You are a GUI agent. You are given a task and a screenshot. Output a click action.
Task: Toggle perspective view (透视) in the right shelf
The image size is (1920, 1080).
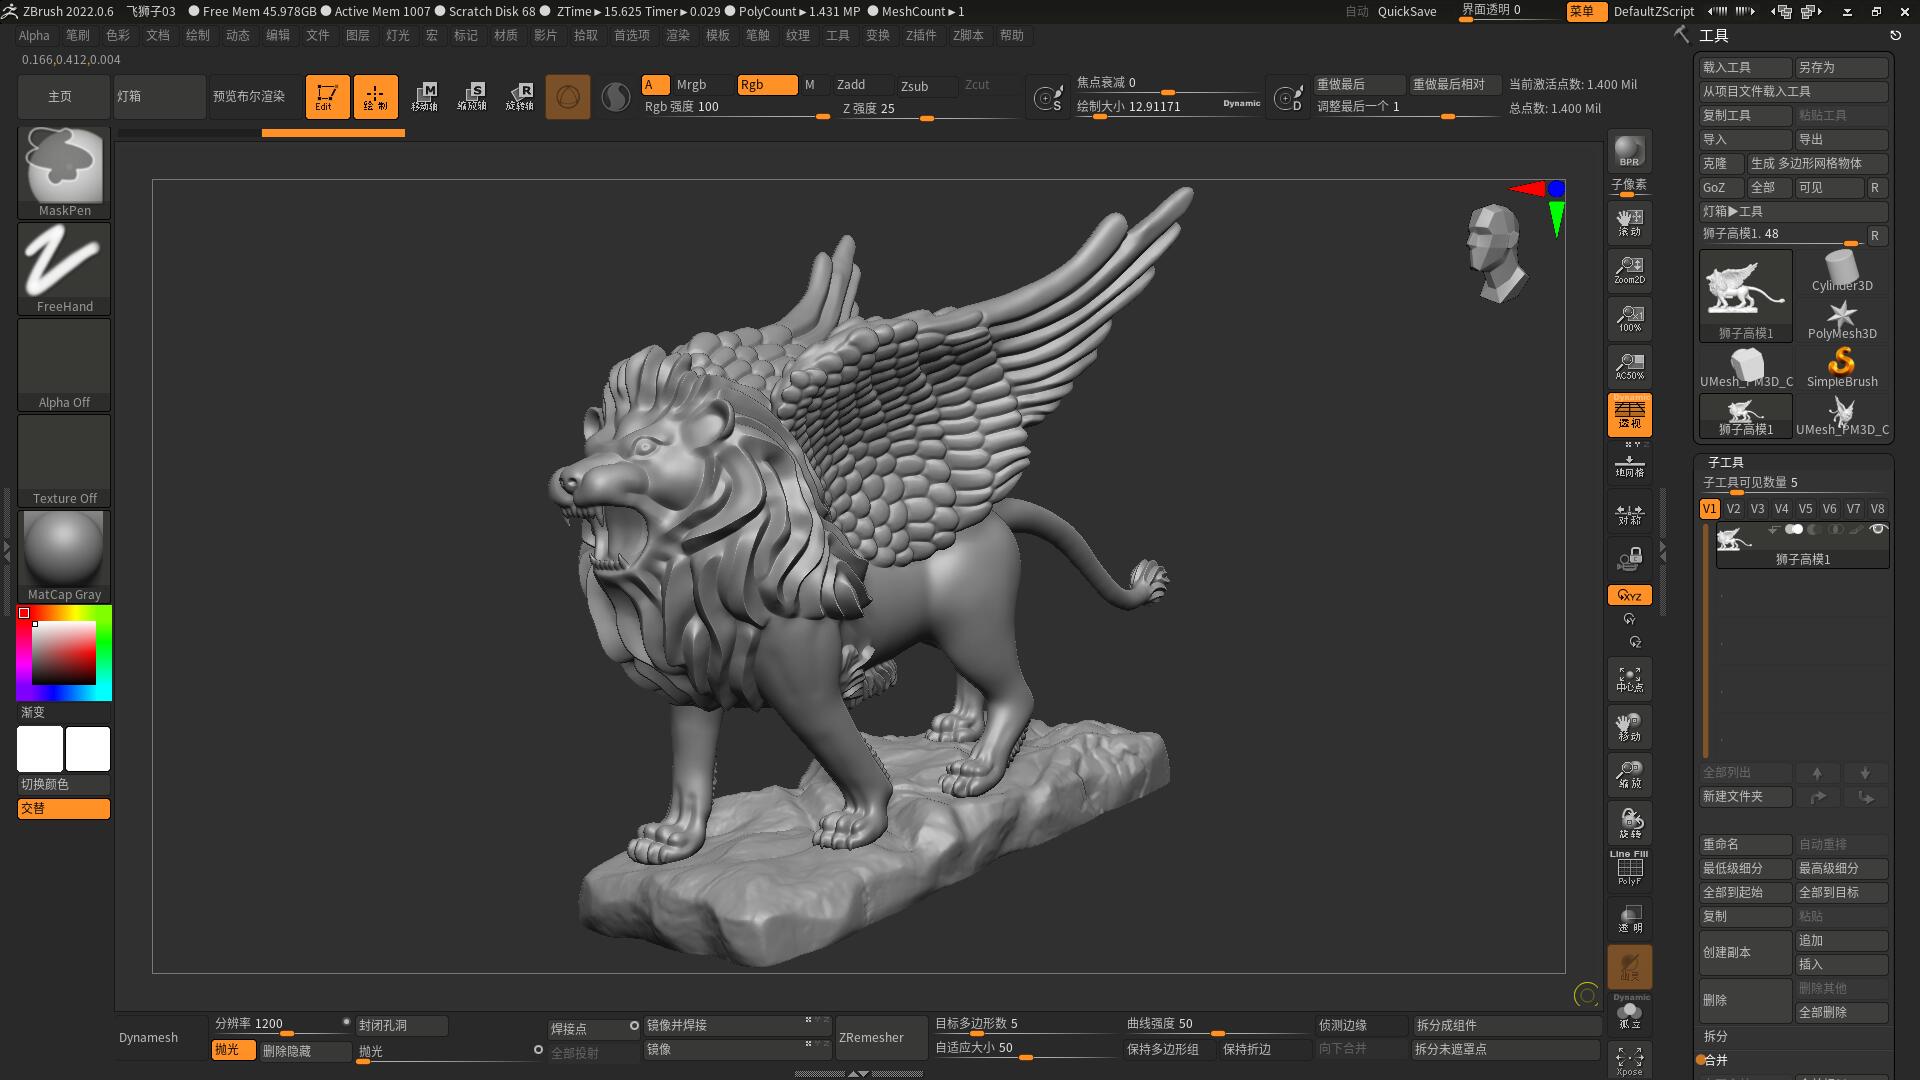point(1629,415)
